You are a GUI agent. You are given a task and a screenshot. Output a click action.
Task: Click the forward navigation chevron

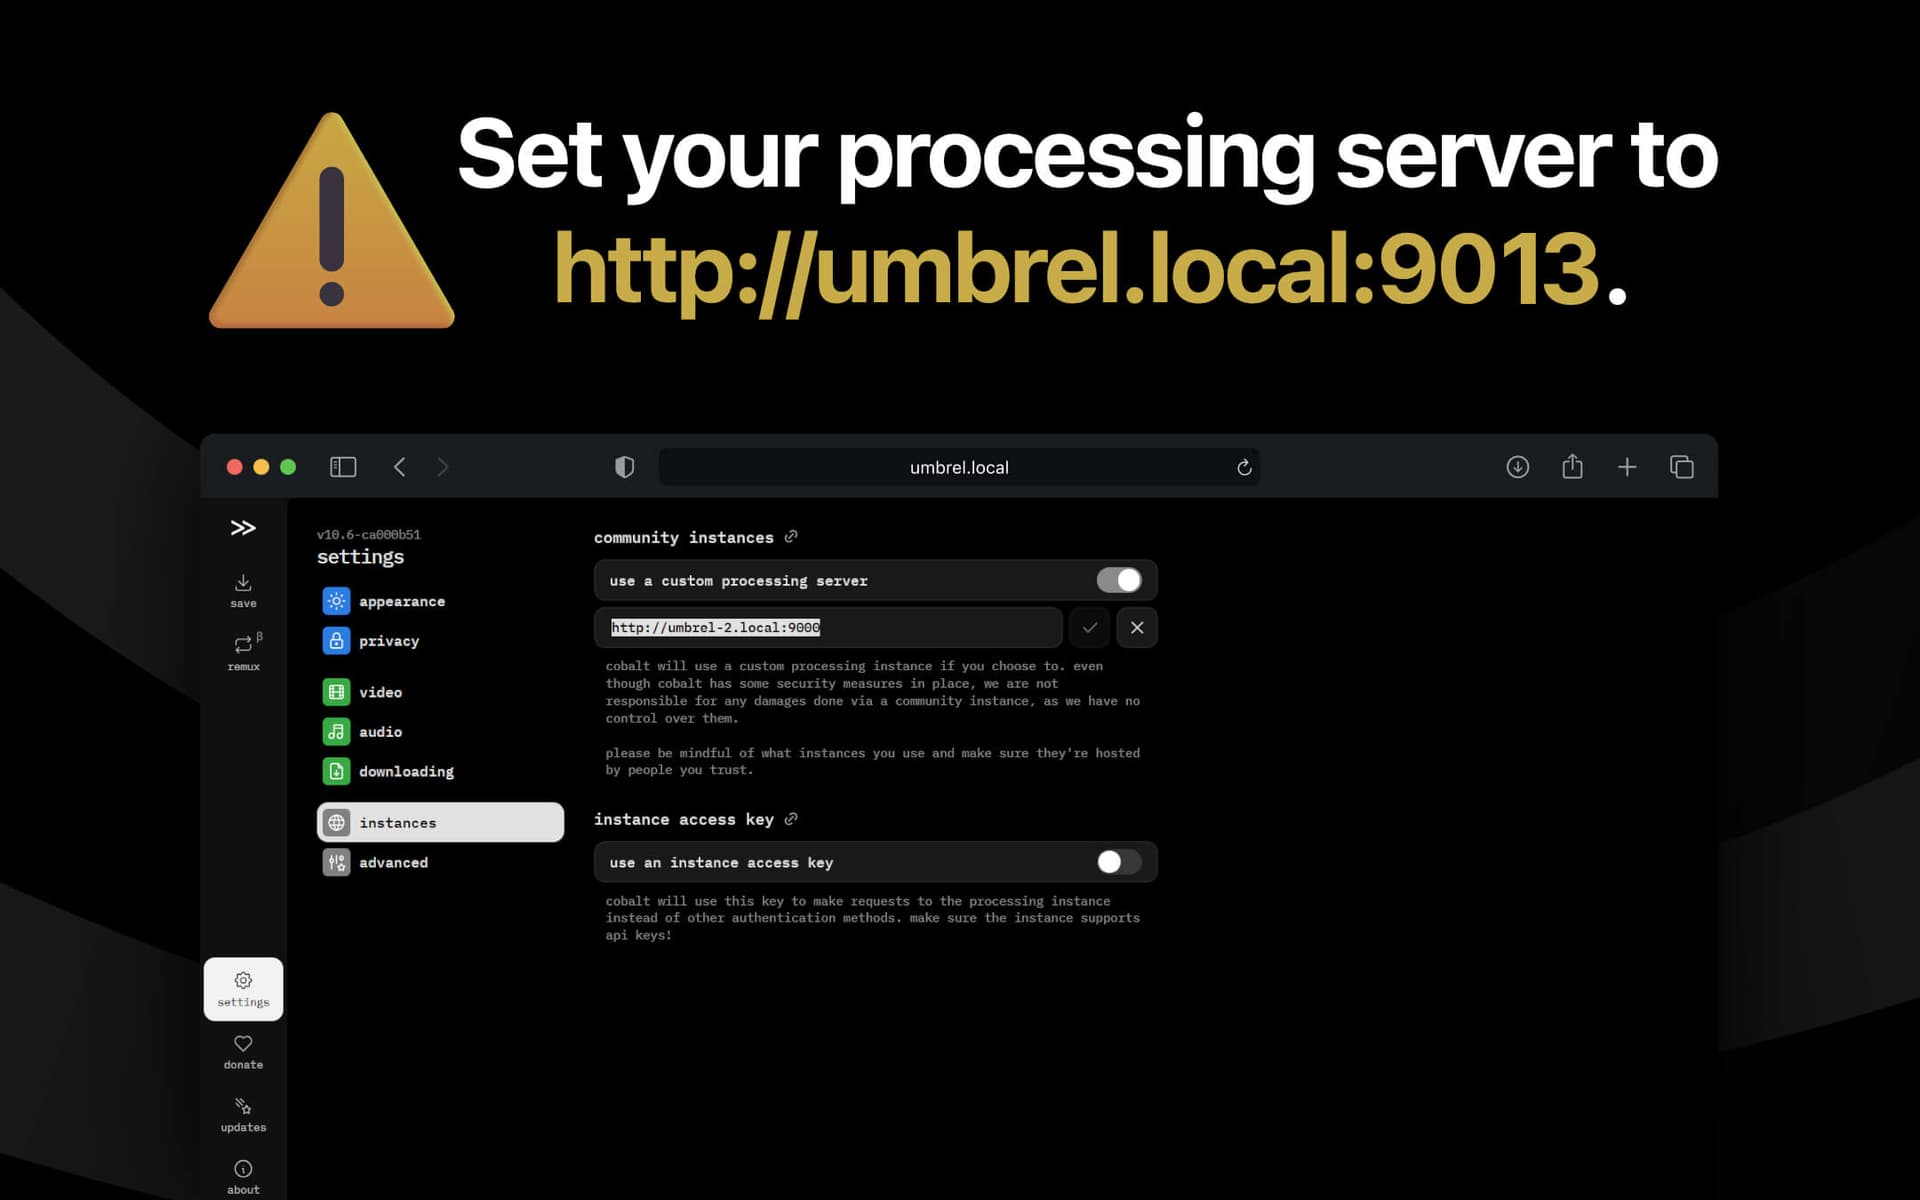443,467
